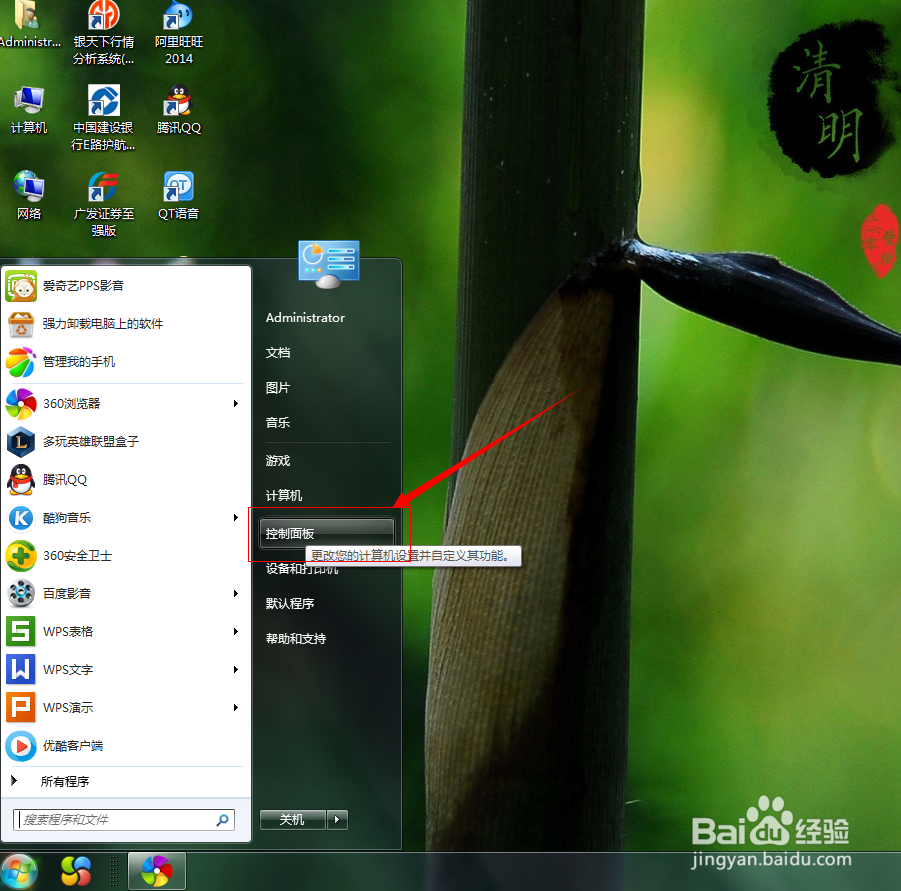901x891 pixels.
Task: Expand WPS文字 recent files arrow
Action: 236,669
